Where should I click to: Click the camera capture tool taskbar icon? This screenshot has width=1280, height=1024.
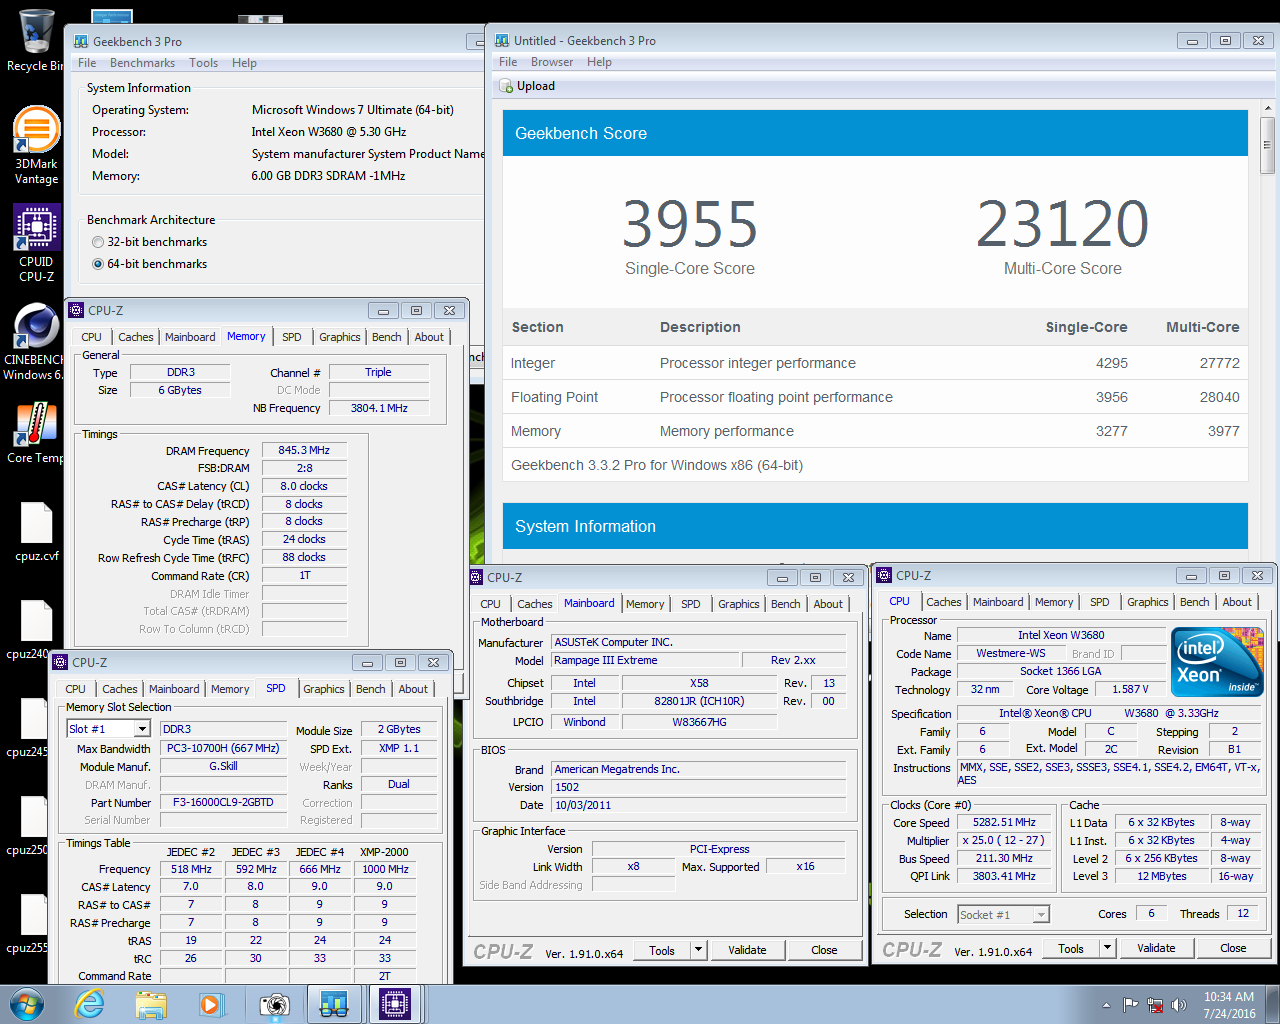tap(273, 1004)
